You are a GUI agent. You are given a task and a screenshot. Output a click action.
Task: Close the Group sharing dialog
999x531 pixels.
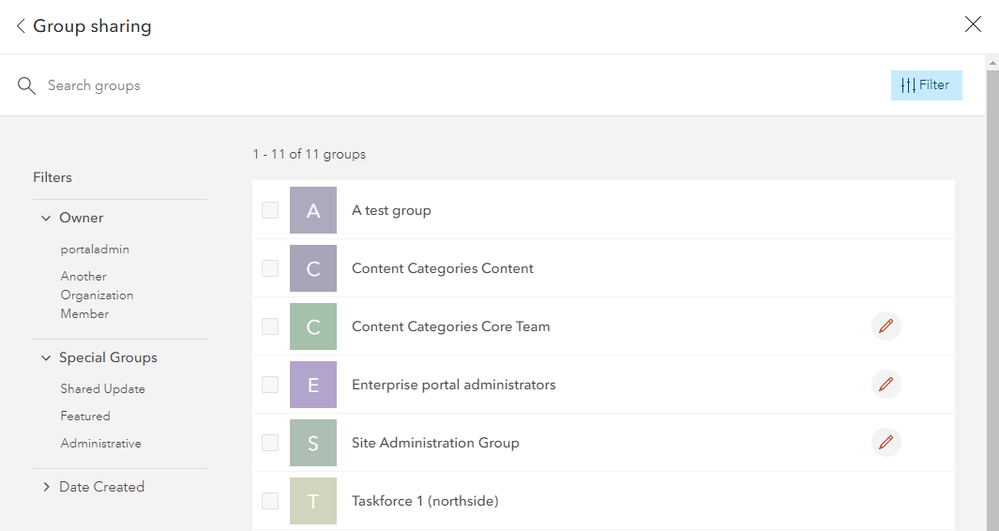point(973,25)
